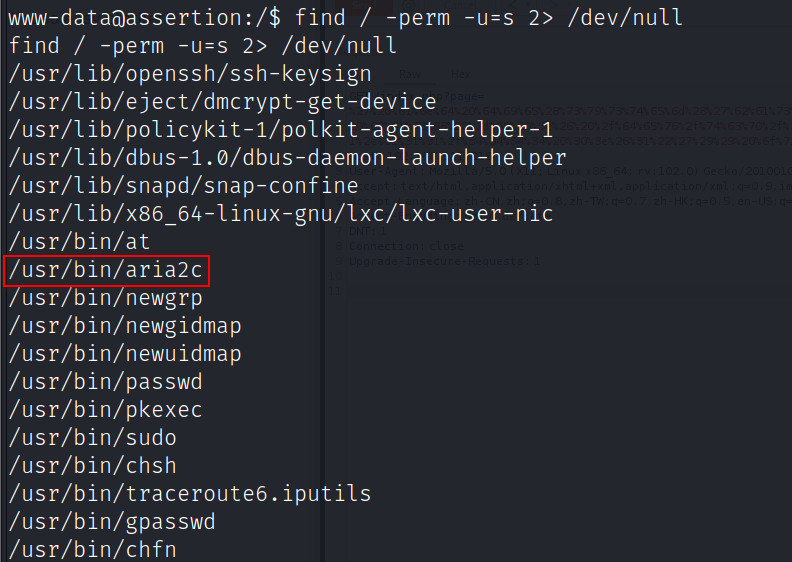The image size is (792, 562).
Task: Click the /usr/bin/passwd output line
Action: coord(106,382)
